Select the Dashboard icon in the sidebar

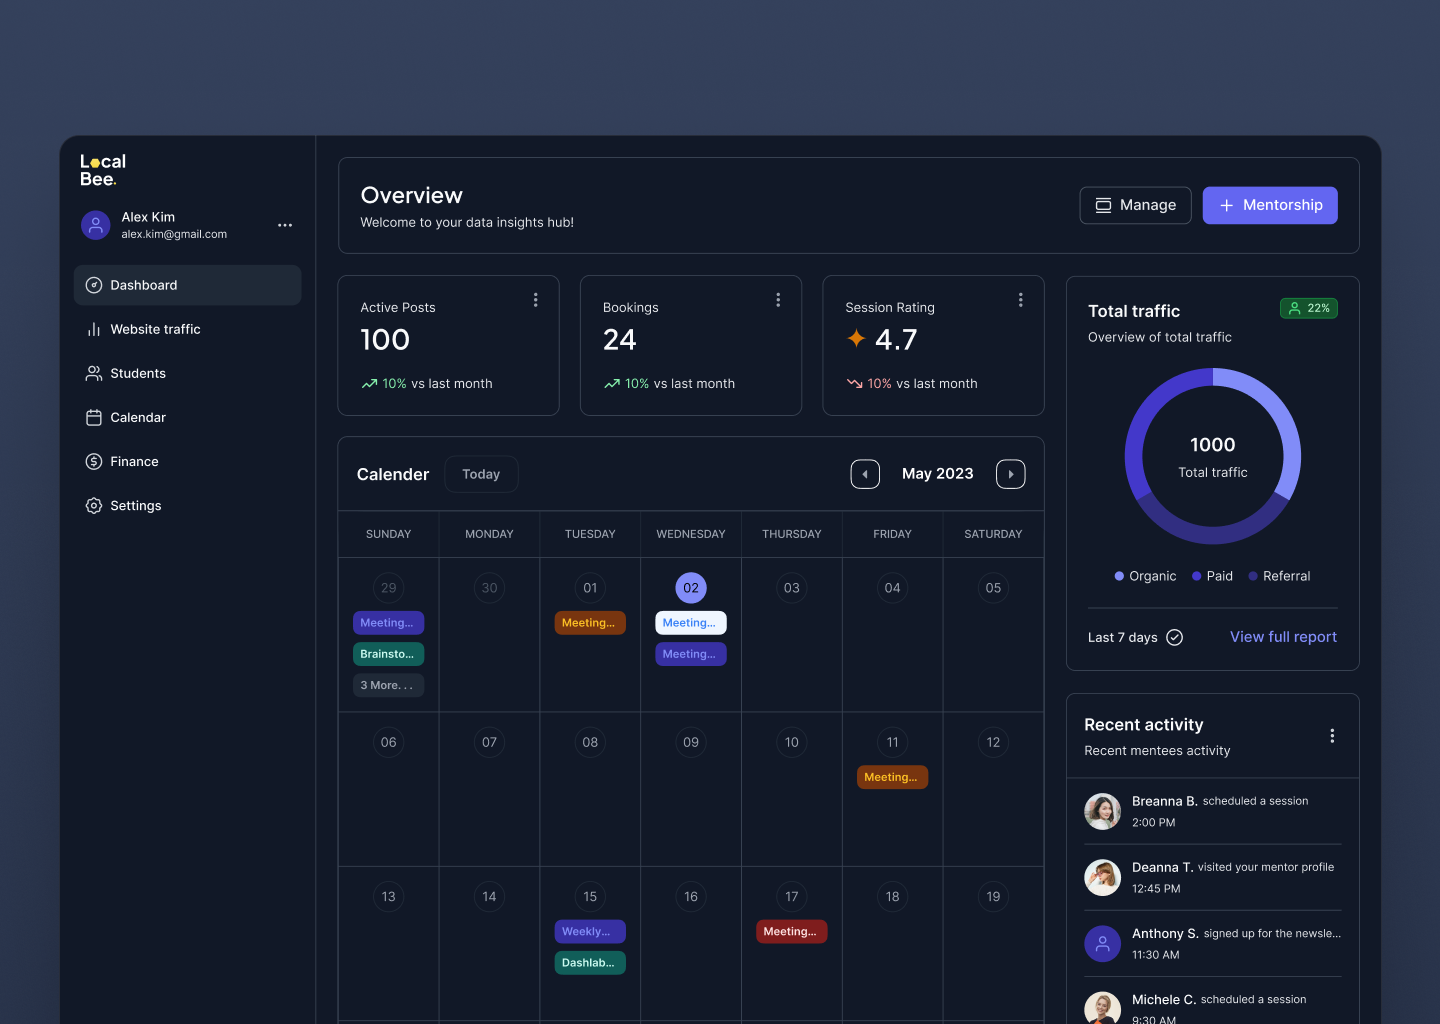tap(93, 285)
